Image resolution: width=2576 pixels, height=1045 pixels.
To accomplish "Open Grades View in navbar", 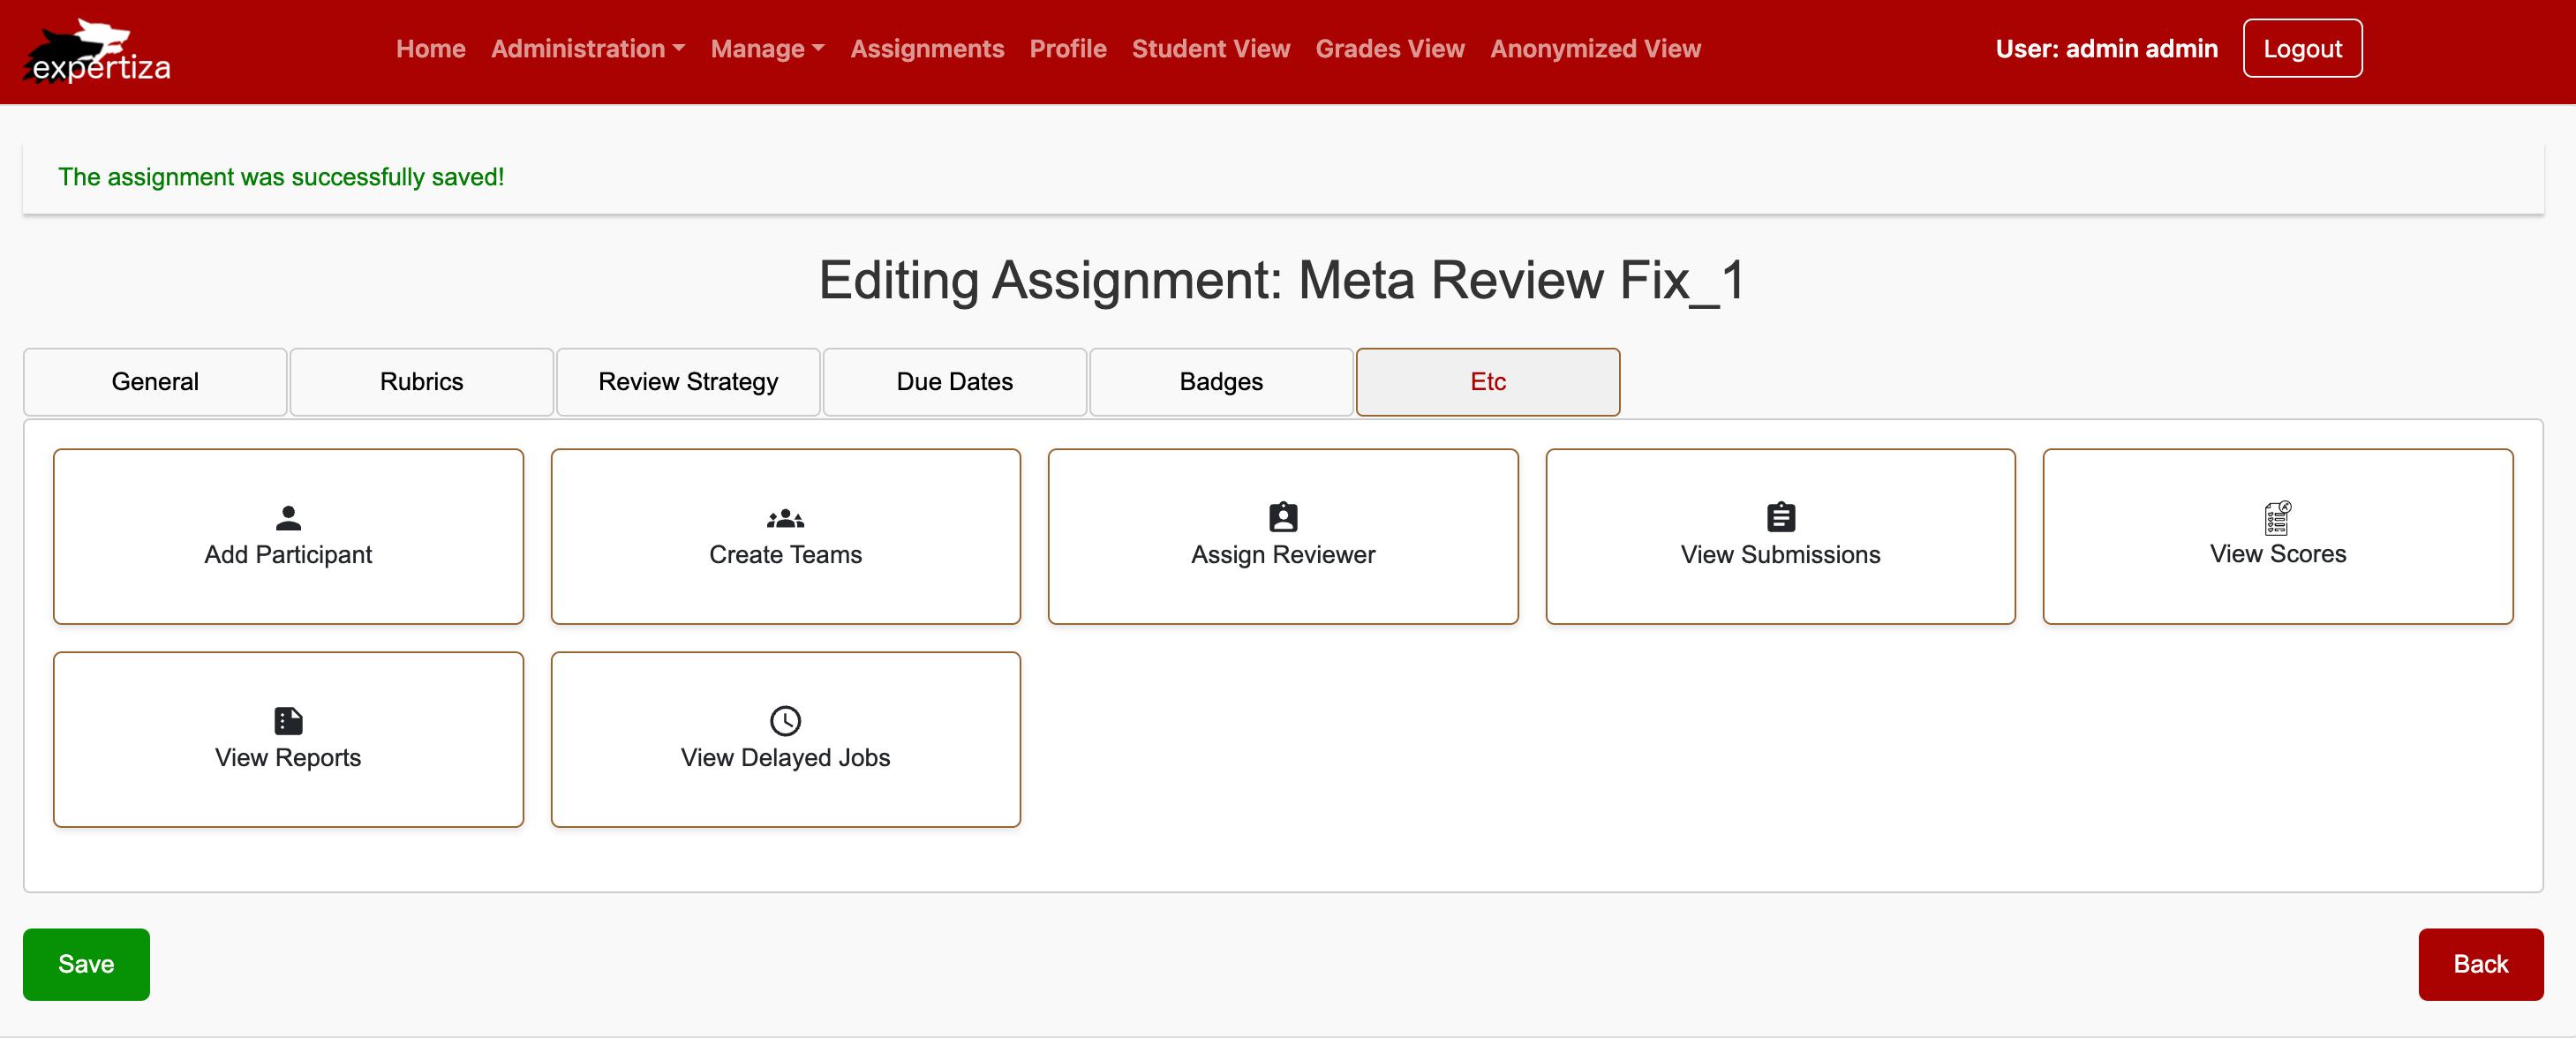I will [x=1390, y=49].
